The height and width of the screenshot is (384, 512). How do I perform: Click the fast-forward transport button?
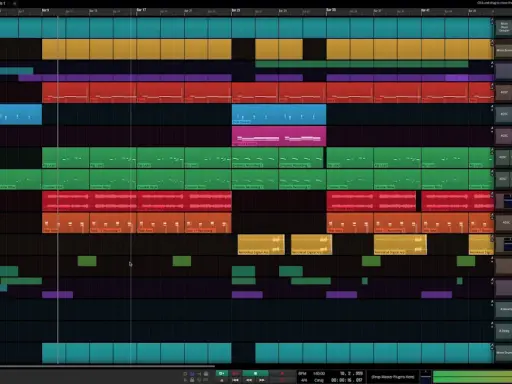[262, 380]
